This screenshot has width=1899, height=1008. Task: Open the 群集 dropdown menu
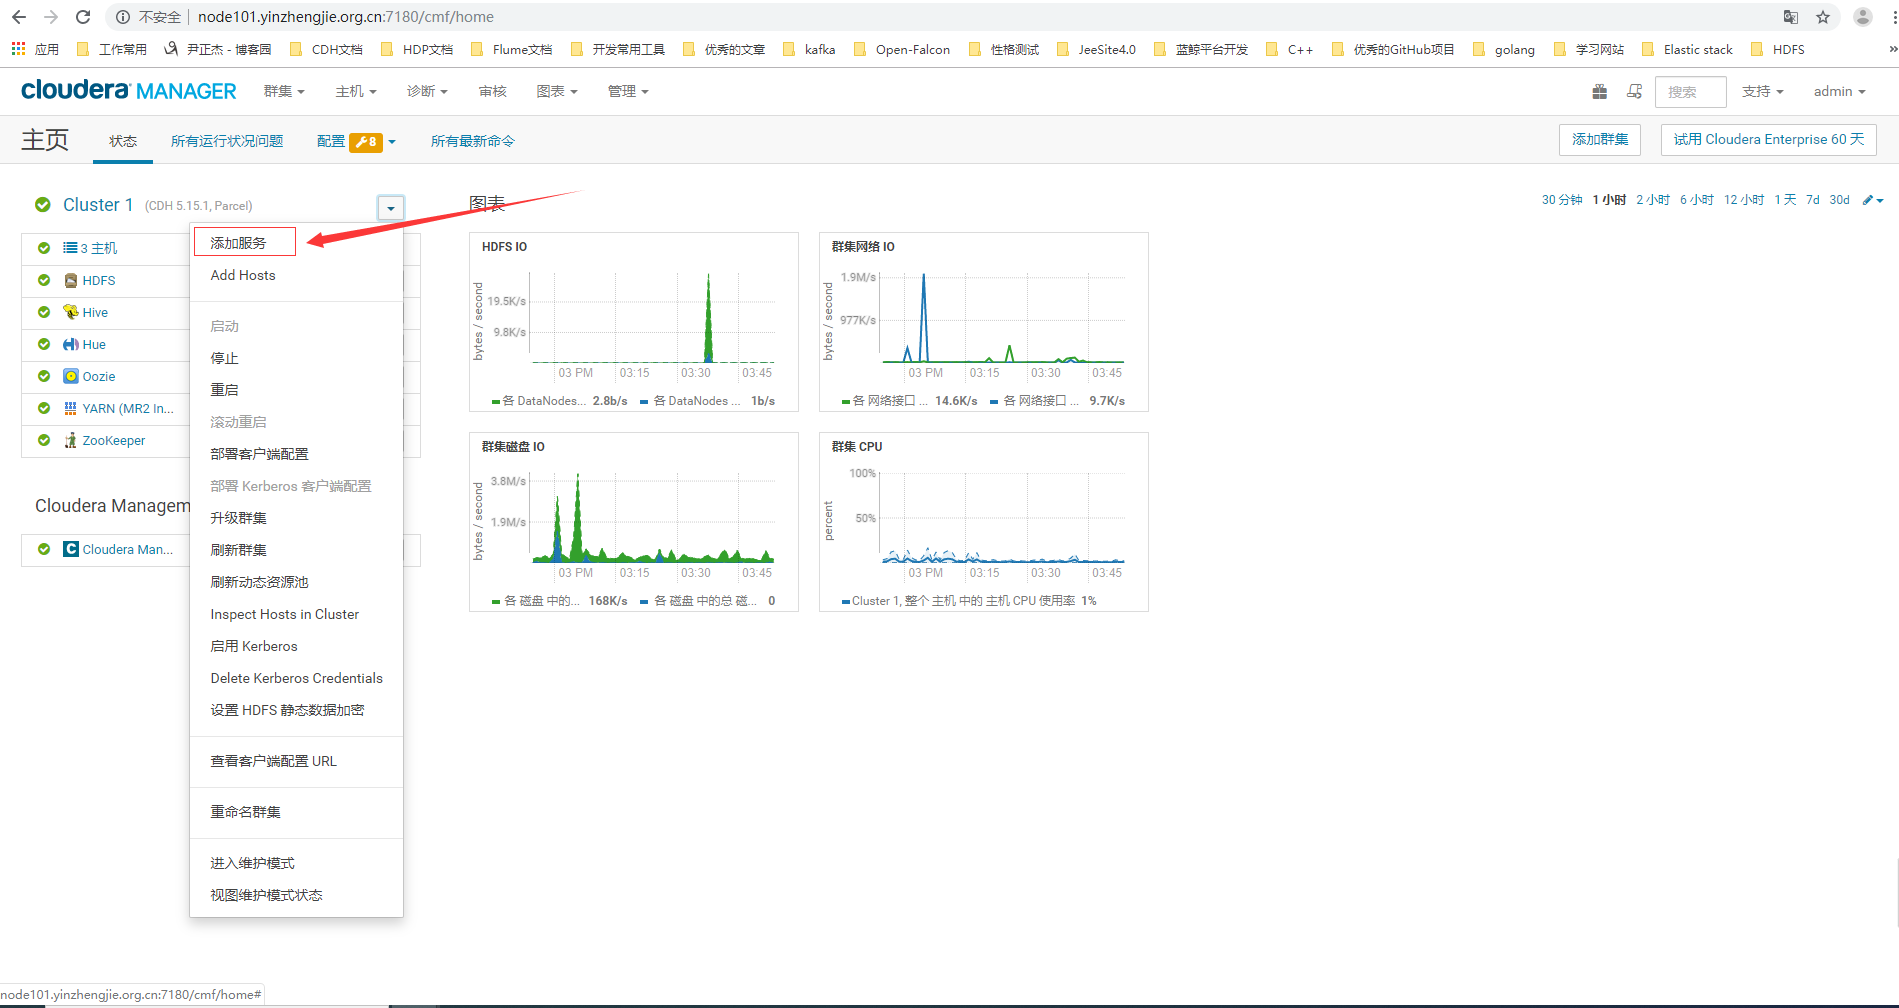[284, 92]
